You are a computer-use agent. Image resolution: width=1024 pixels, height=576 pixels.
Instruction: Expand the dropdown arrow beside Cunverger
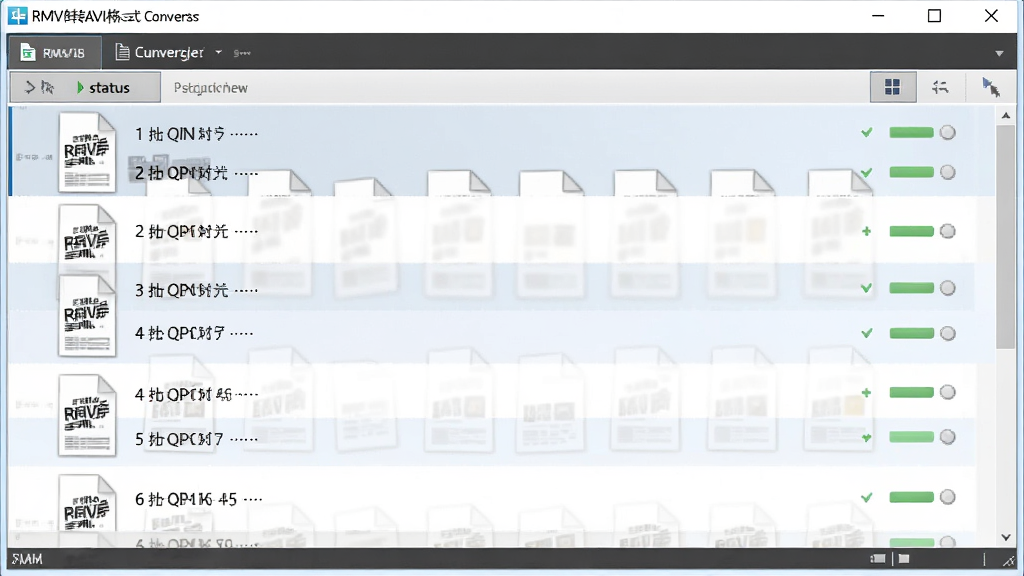[219, 52]
